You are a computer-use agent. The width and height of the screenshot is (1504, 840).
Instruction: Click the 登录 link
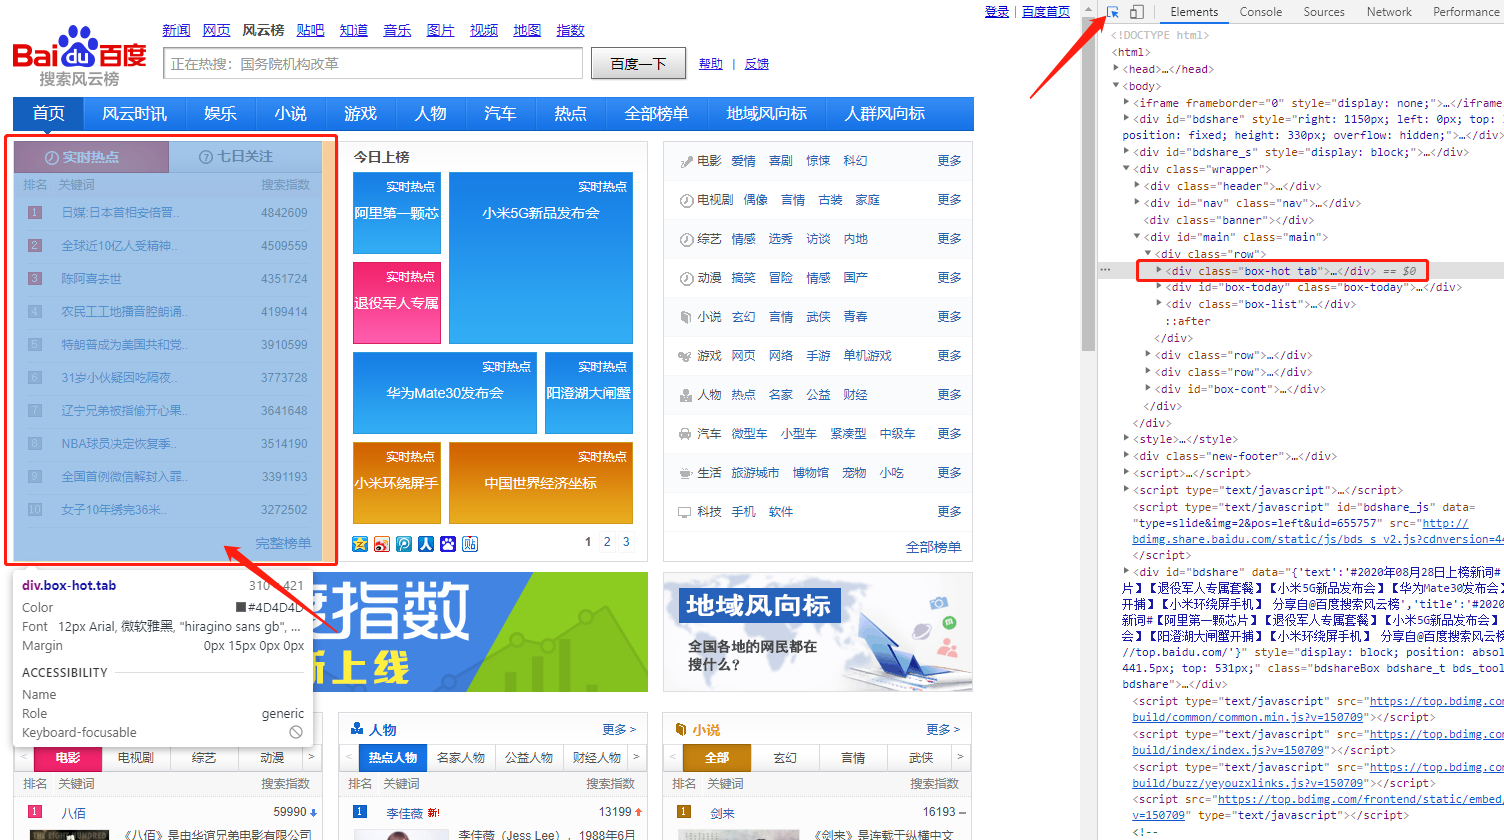[x=997, y=12]
